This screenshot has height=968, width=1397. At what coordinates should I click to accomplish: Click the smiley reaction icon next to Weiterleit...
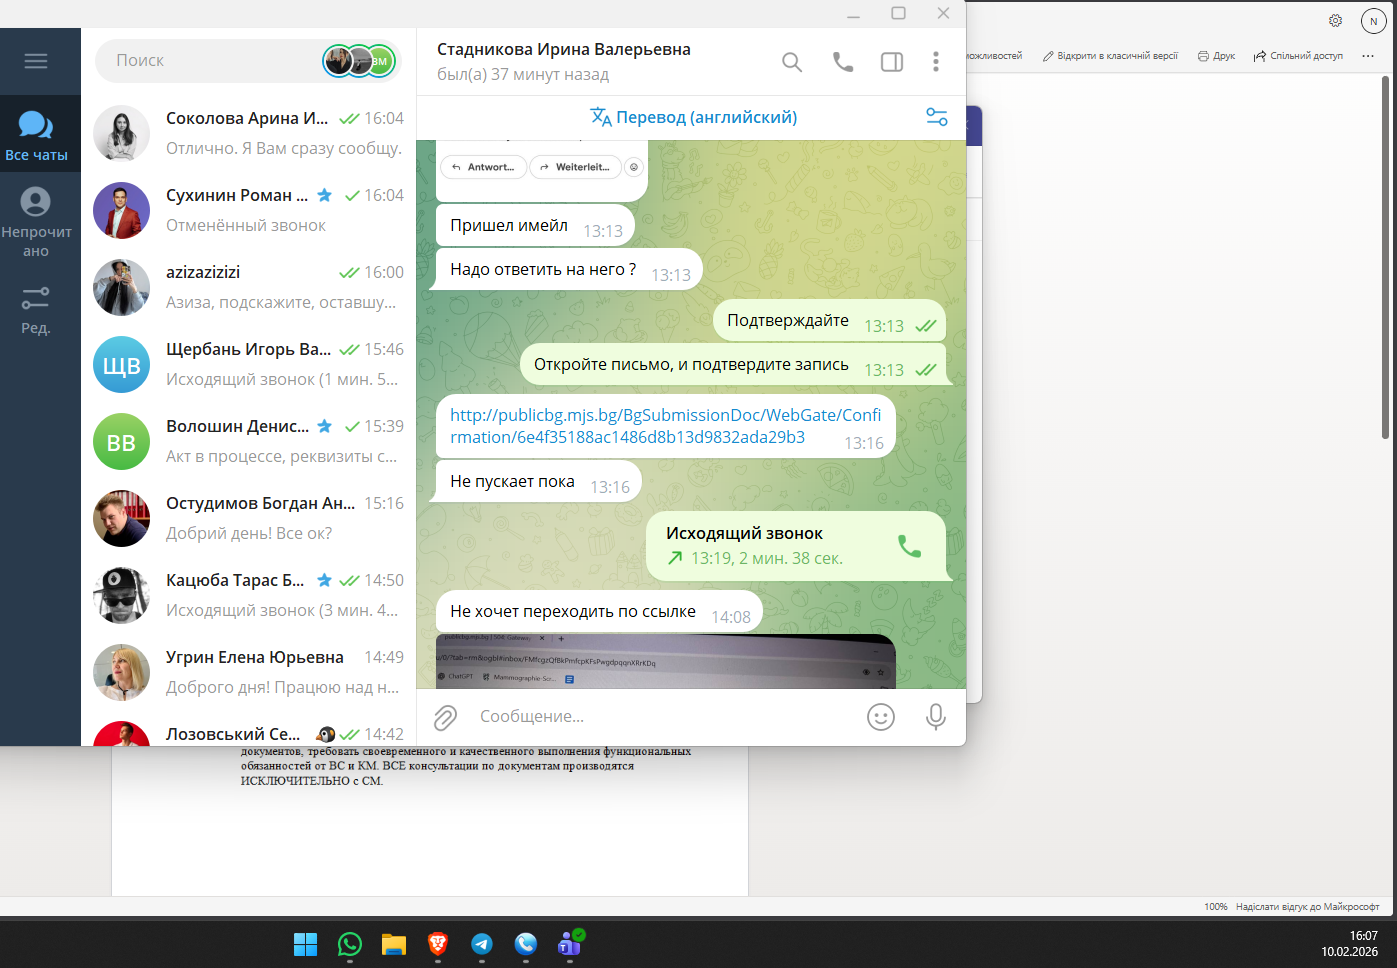634,167
